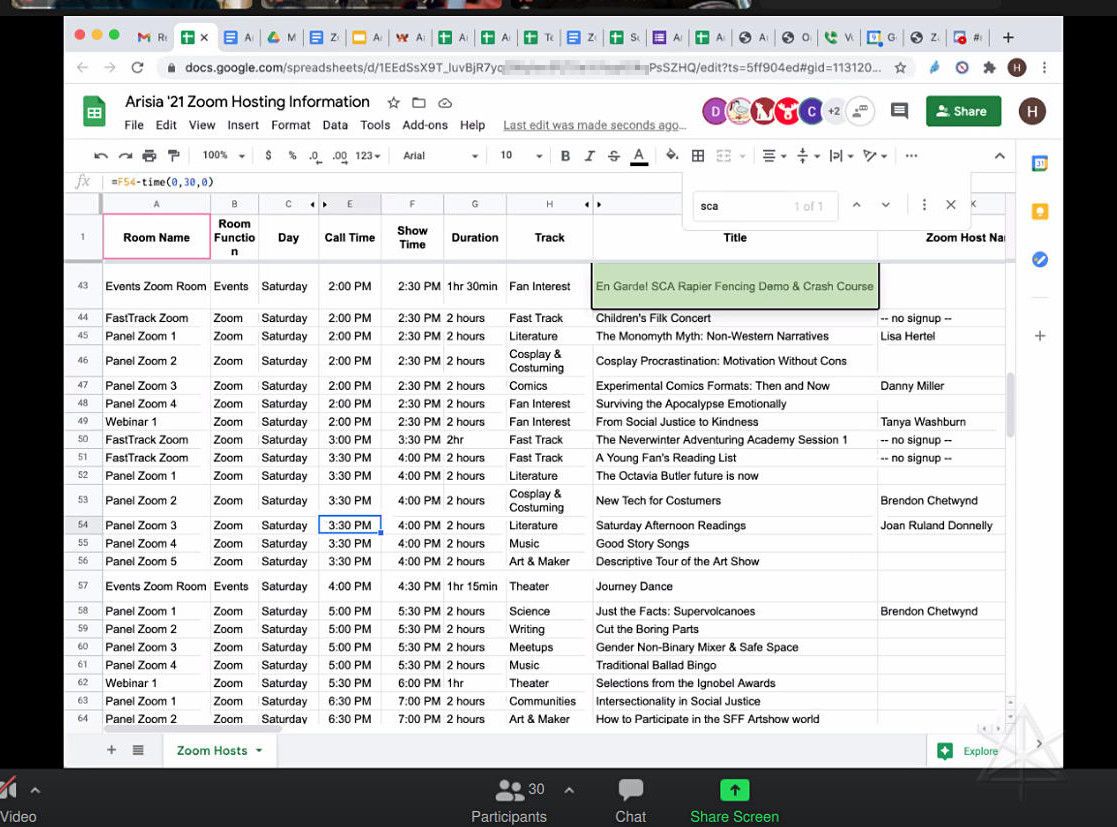Open the Borders tool

tap(698, 156)
